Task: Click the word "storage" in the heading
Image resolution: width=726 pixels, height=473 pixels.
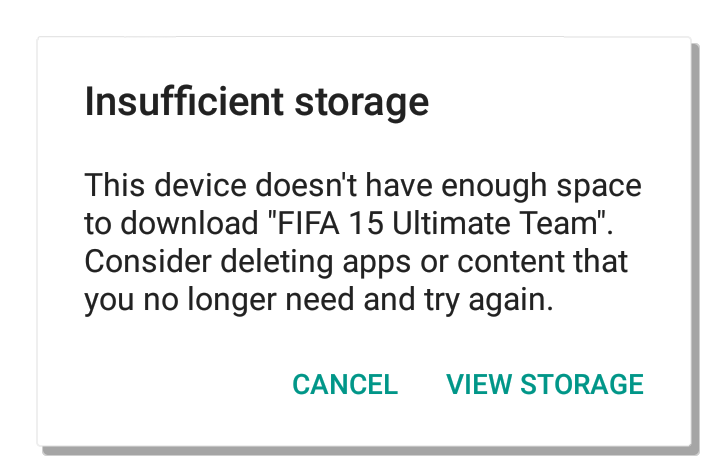Action: coord(362,105)
